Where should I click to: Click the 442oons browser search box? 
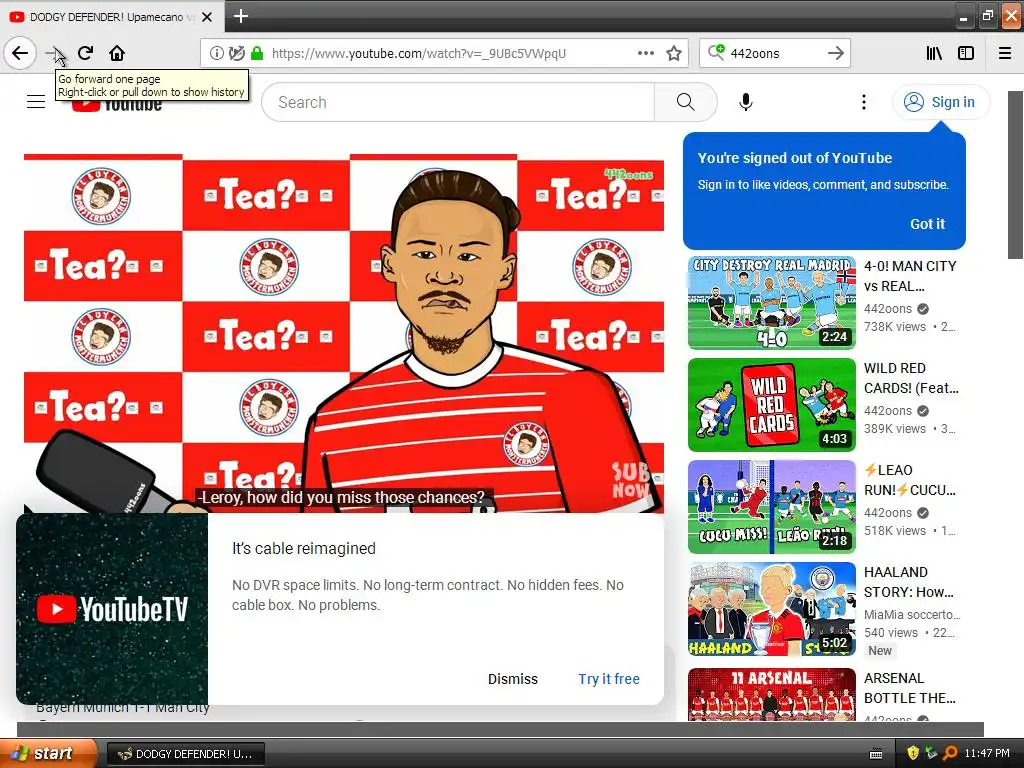775,53
